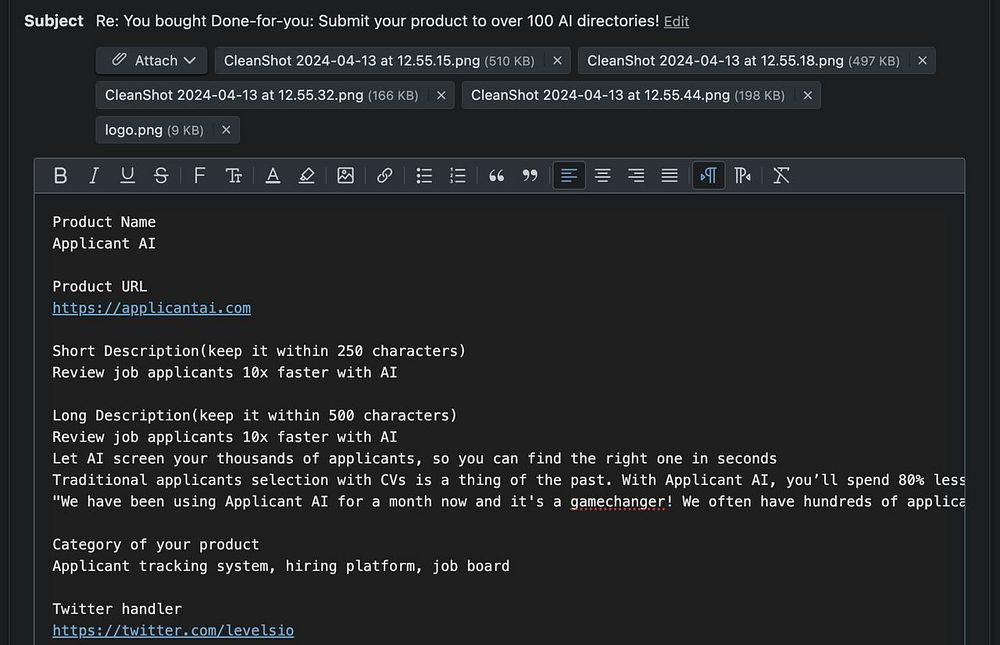Open highlight background color tool
The image size is (1000, 645).
[x=307, y=175]
